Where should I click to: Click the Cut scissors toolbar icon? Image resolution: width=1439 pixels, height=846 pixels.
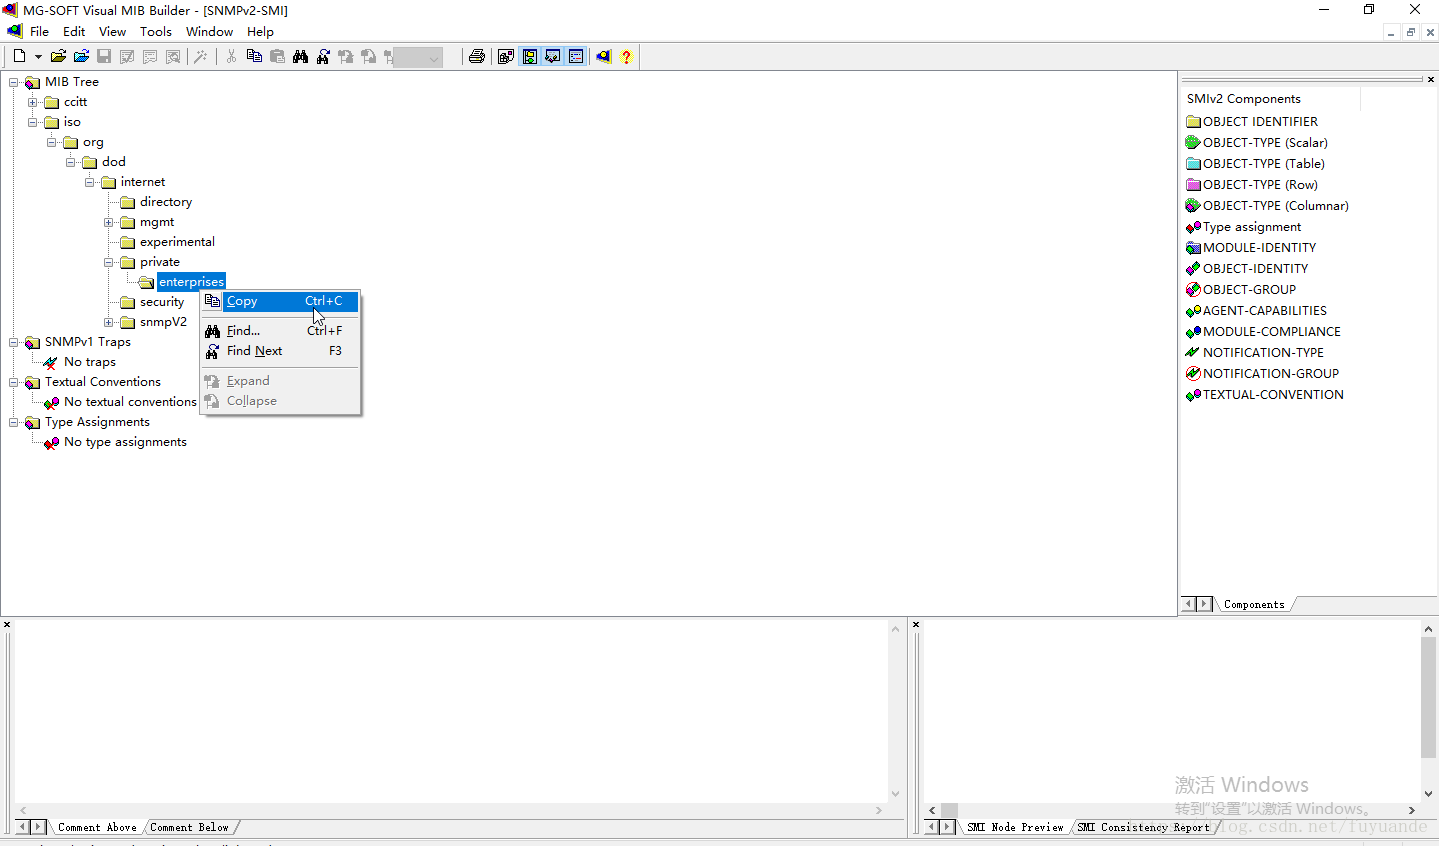click(x=231, y=57)
